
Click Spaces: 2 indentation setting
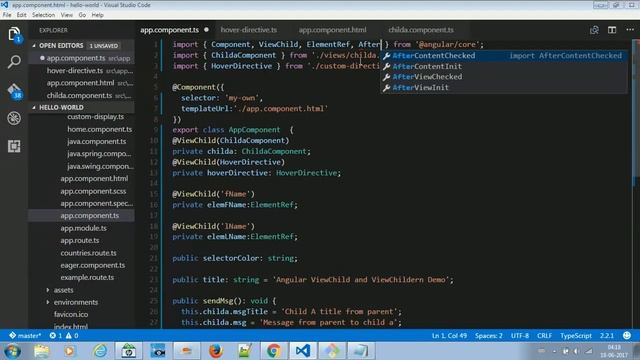489,336
